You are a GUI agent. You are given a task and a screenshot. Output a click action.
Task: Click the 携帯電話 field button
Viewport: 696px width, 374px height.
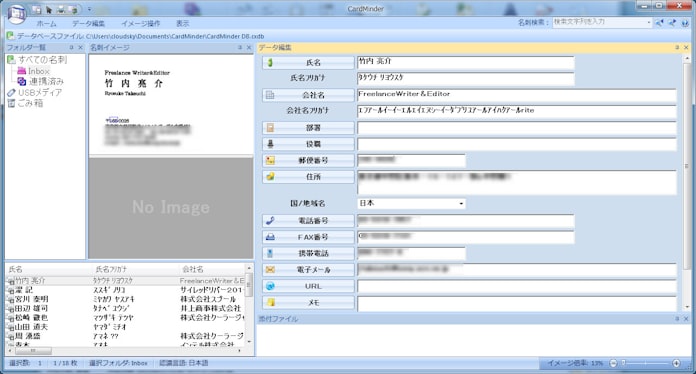[x=308, y=253]
